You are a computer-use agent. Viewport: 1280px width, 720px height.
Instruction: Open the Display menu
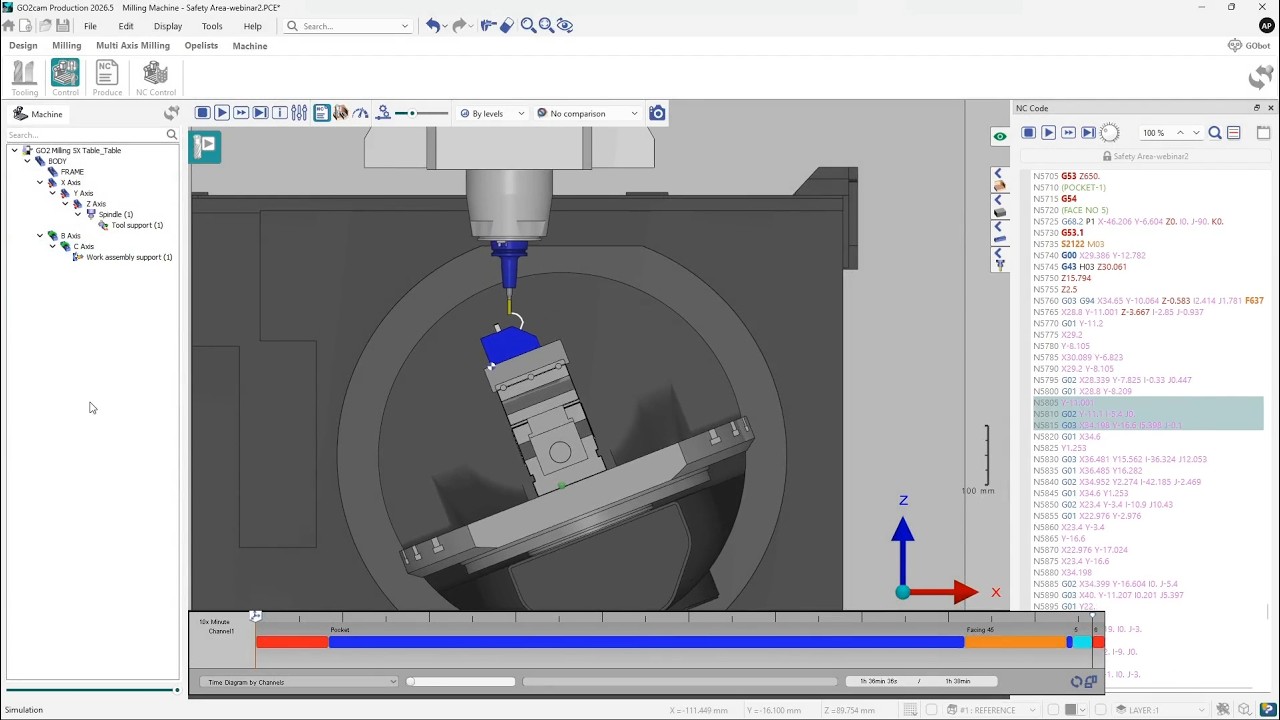(168, 26)
